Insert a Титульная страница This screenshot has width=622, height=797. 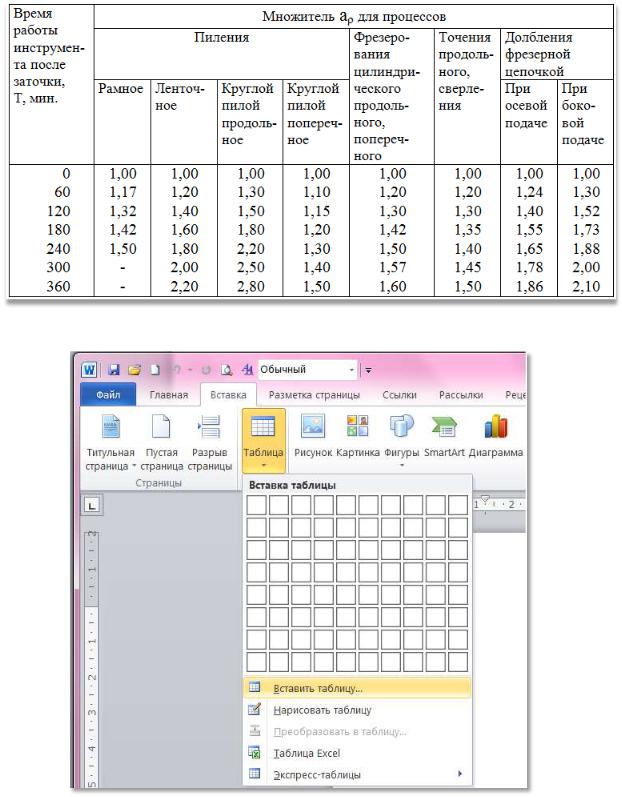coord(110,442)
